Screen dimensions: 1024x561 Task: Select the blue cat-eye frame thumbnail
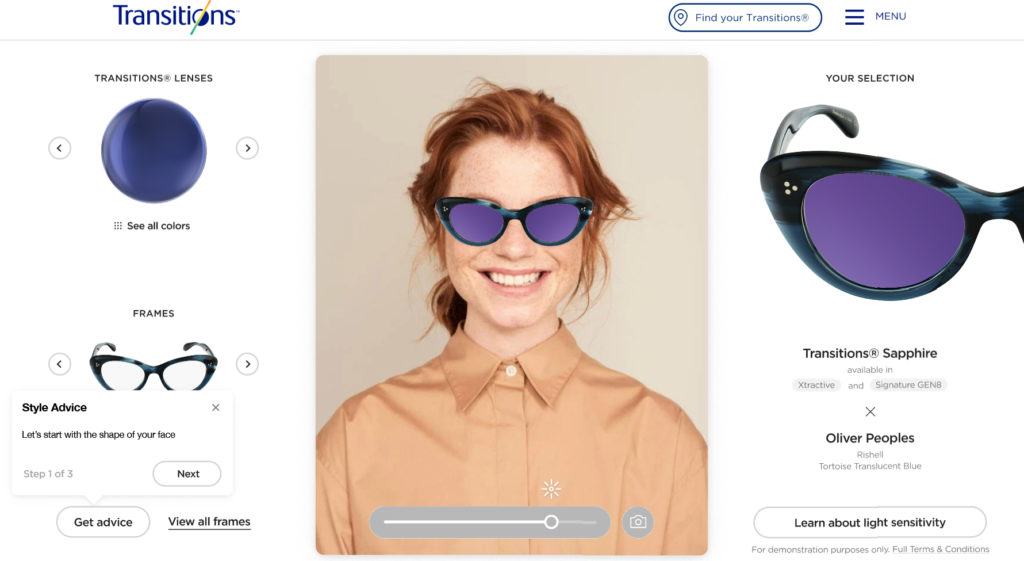pos(153,366)
